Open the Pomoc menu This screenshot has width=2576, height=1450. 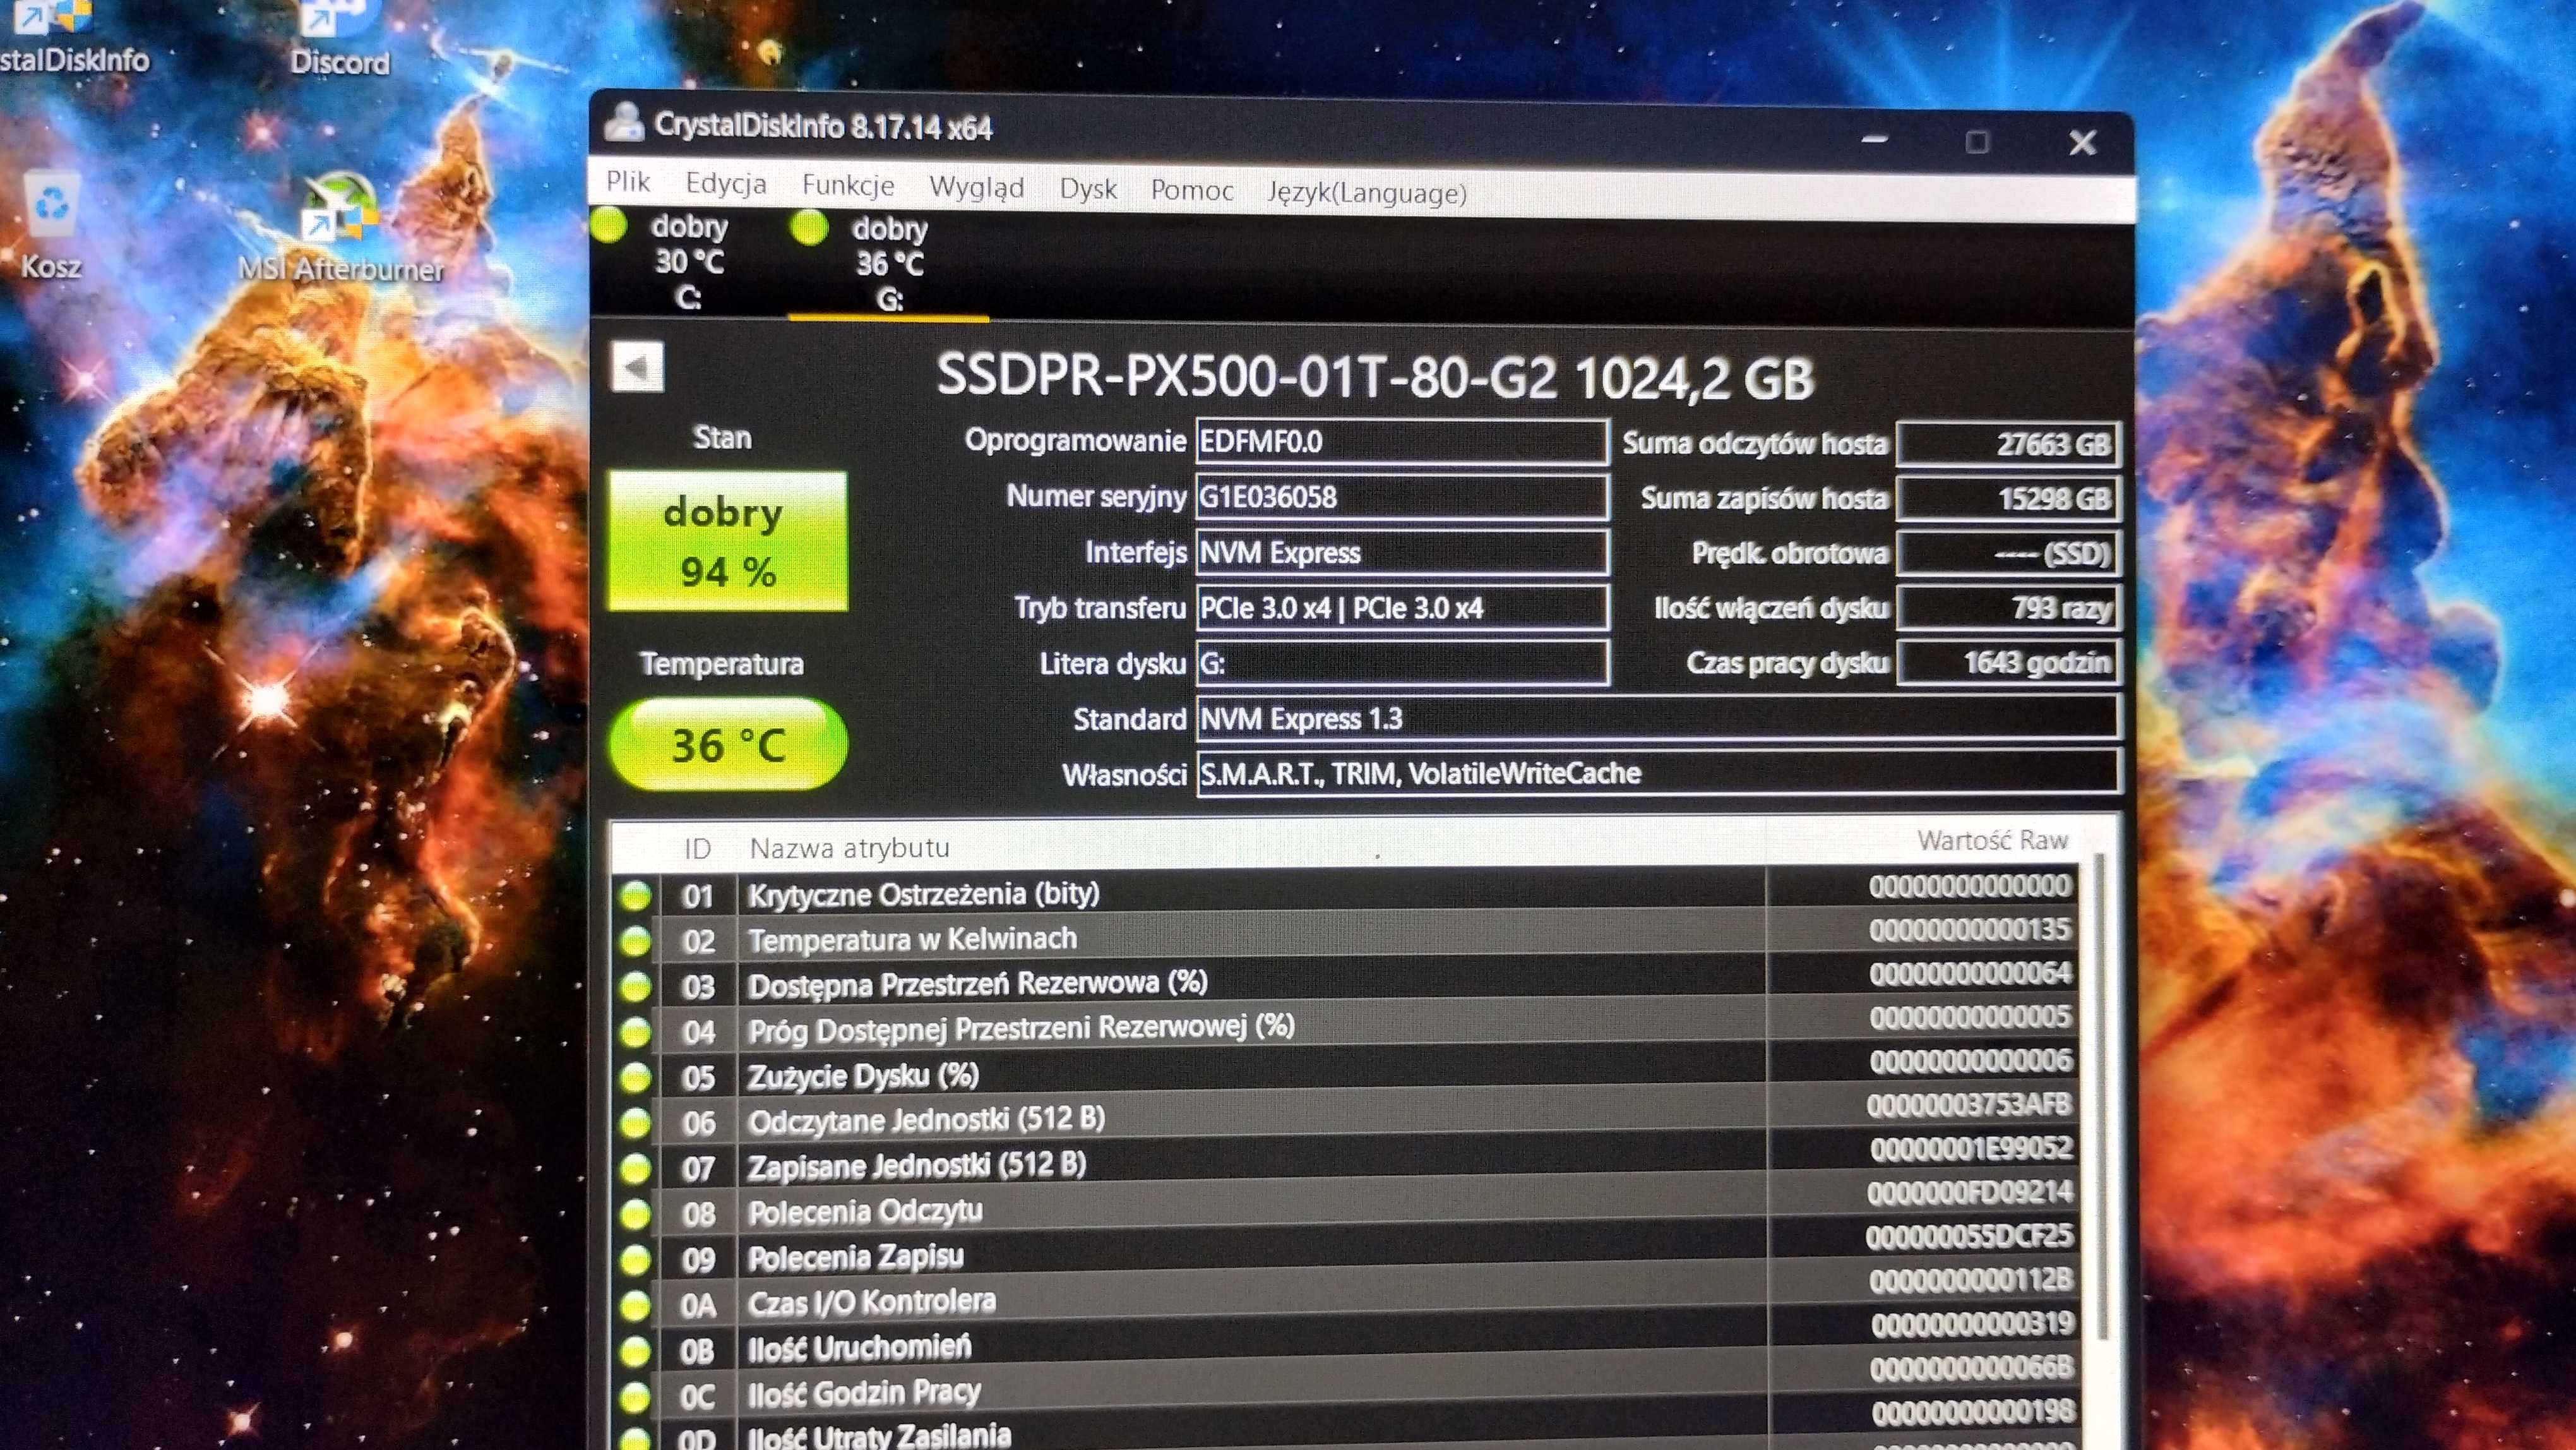(x=1192, y=190)
